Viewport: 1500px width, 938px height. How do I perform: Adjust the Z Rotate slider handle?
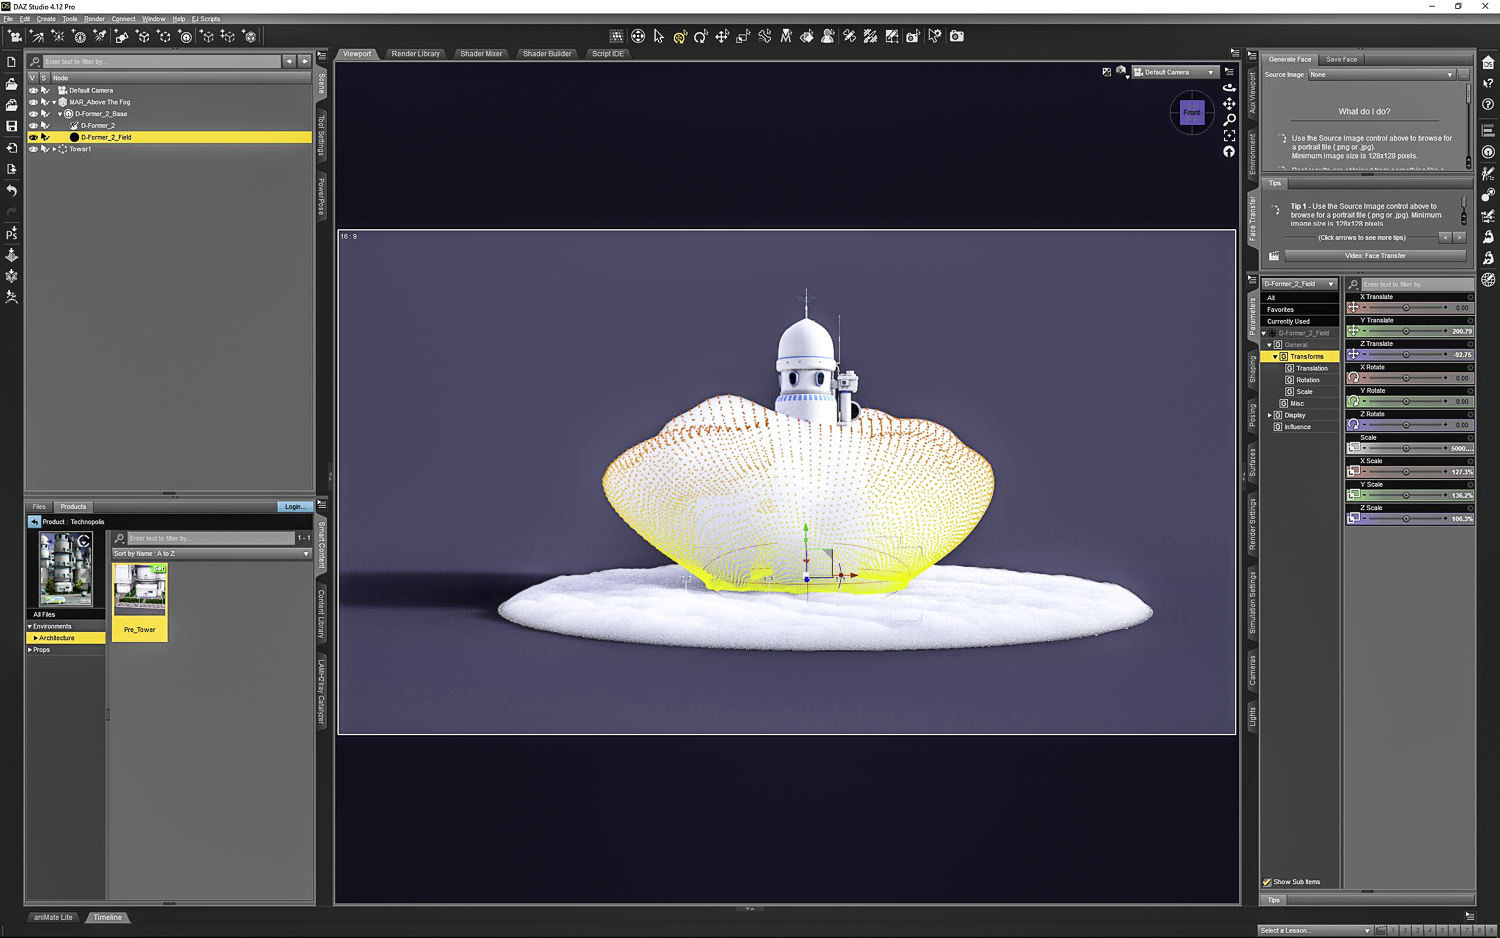coord(1406,425)
